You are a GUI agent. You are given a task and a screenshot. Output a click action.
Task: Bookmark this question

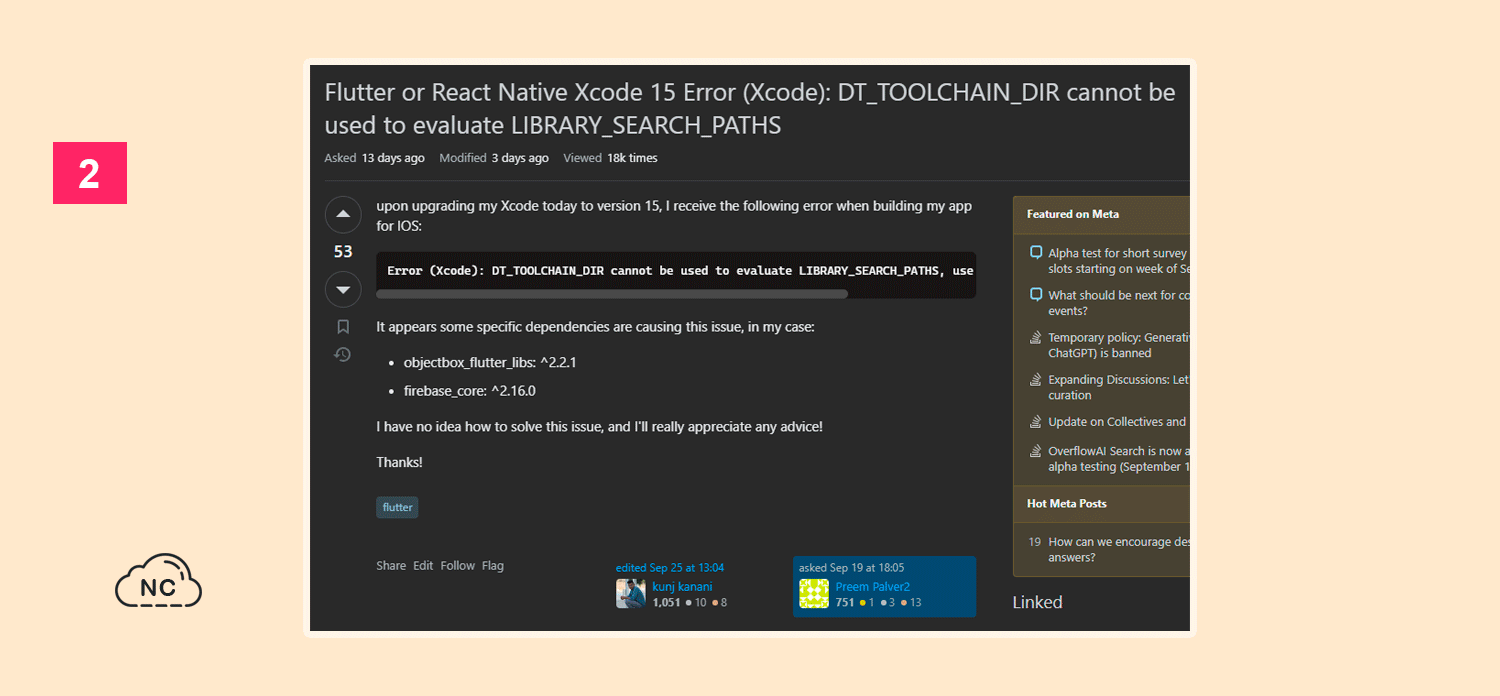[x=343, y=327]
